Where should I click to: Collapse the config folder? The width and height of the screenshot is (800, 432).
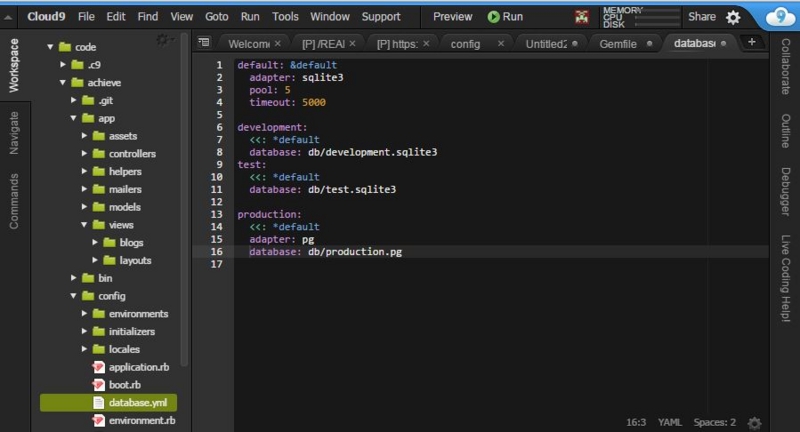click(x=73, y=295)
